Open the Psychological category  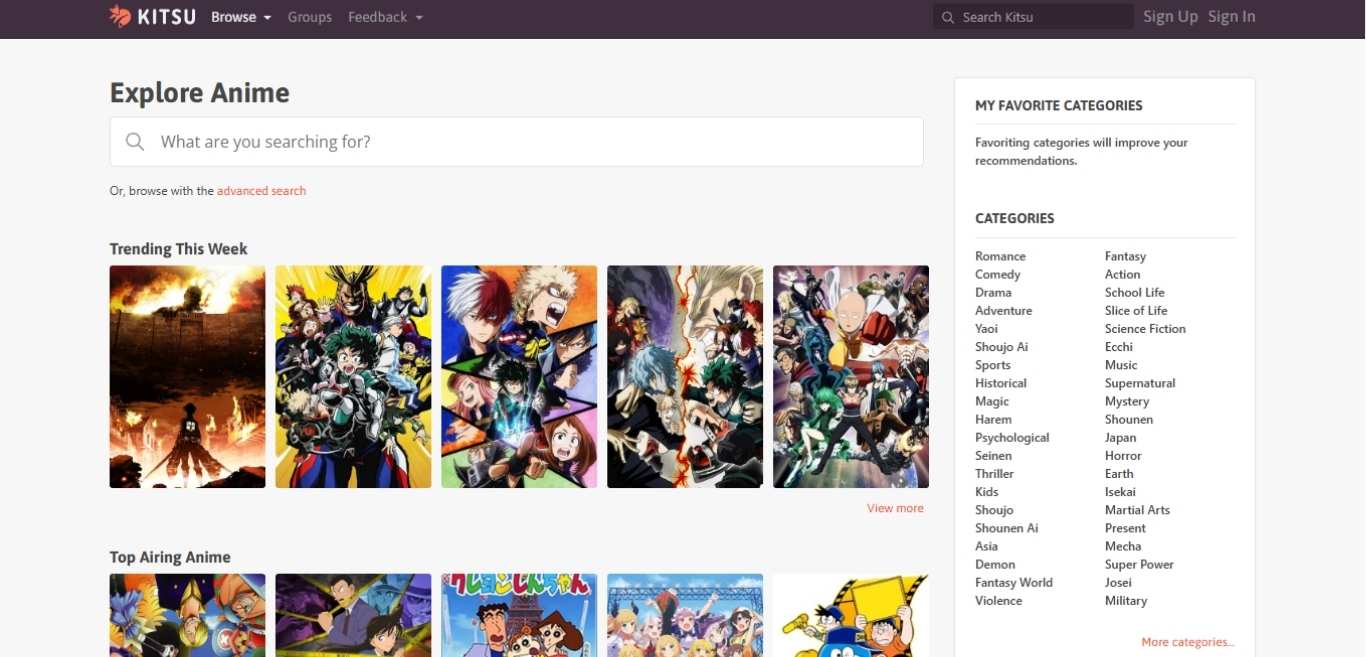click(1012, 438)
